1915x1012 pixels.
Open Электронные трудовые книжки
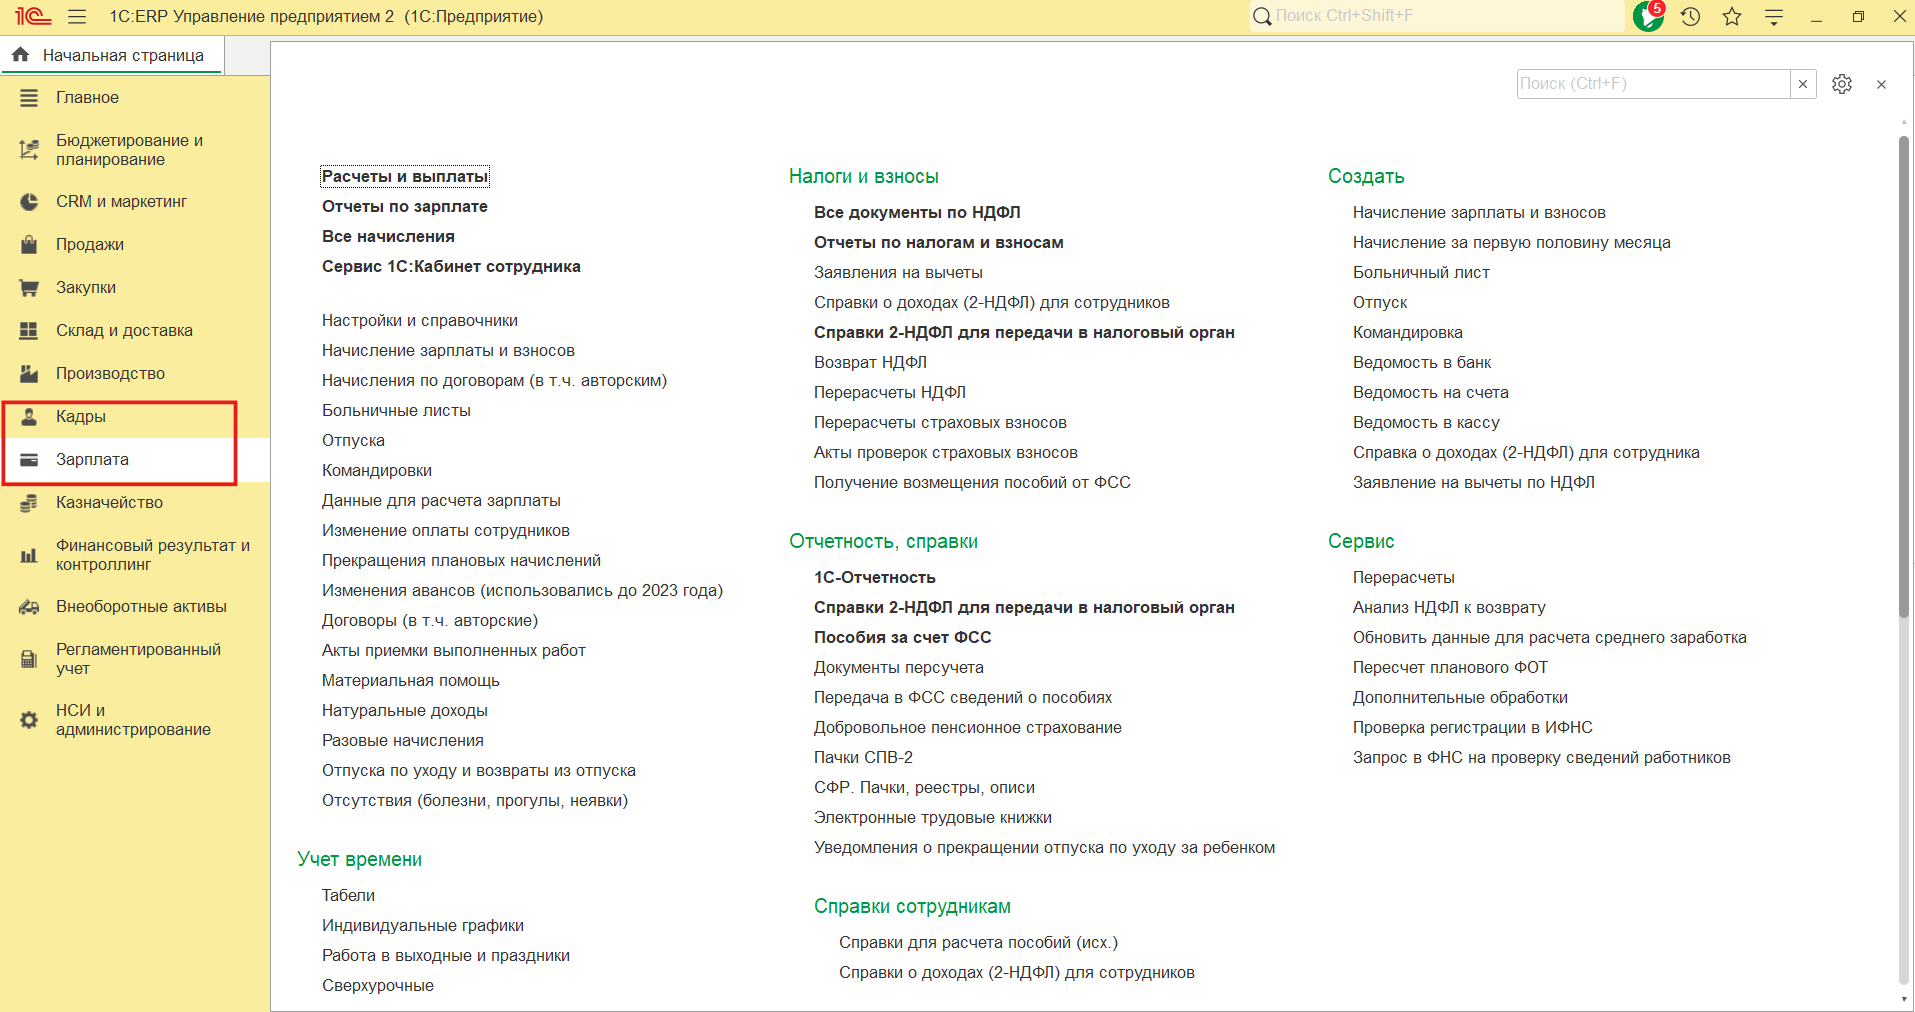point(933,818)
